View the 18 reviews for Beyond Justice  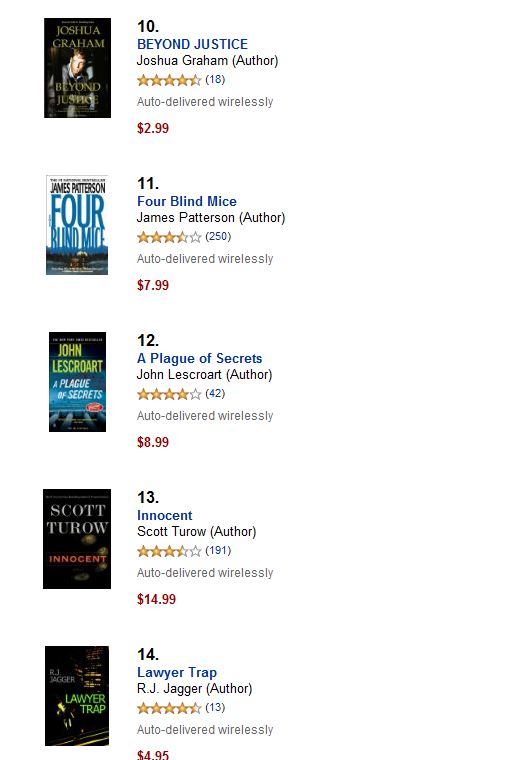coord(215,79)
